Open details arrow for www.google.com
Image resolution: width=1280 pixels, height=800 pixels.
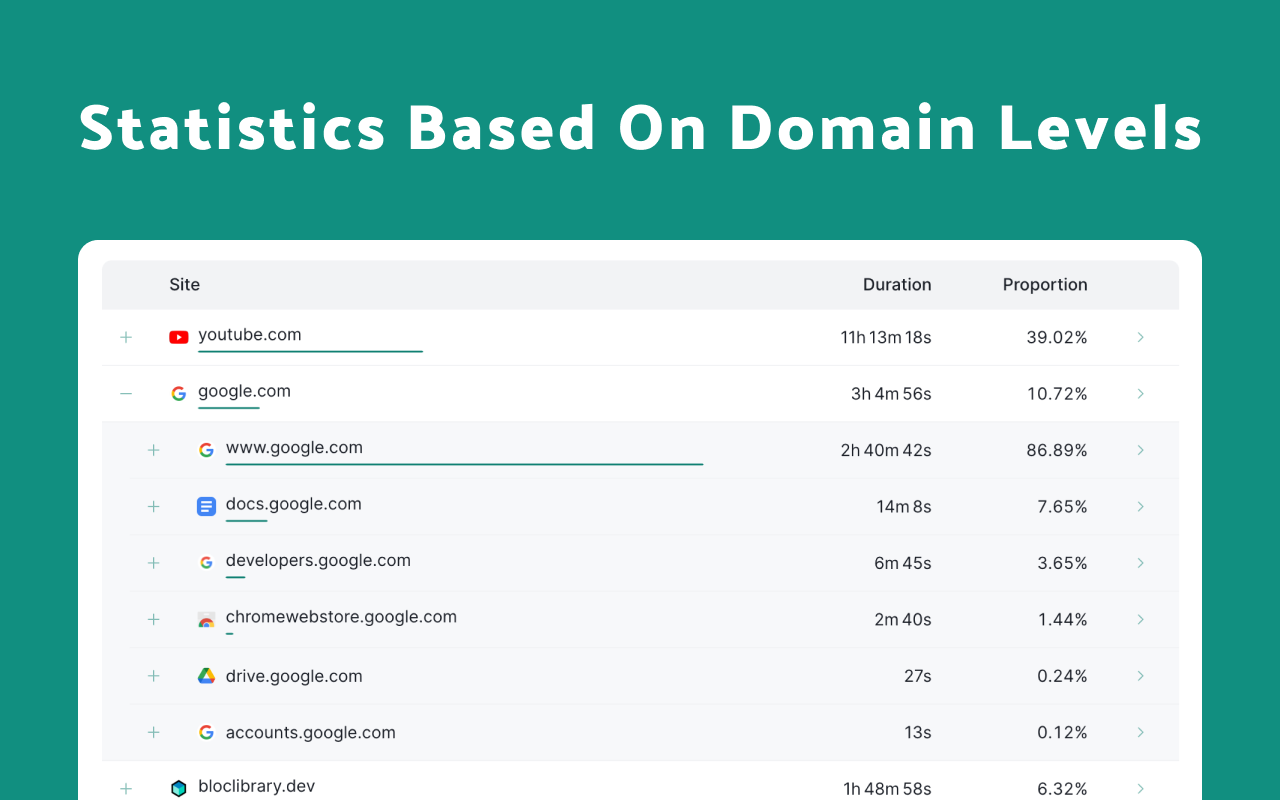tap(1141, 450)
